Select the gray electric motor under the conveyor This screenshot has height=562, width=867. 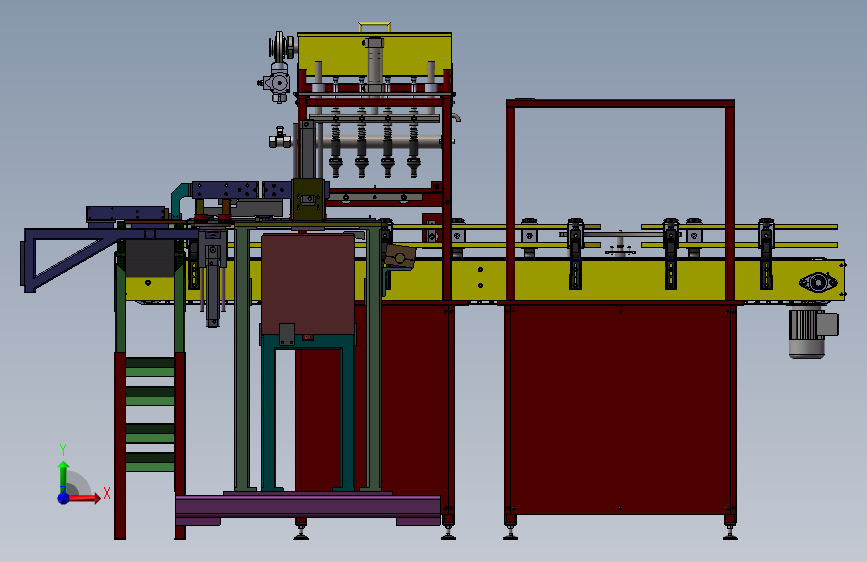tap(812, 333)
